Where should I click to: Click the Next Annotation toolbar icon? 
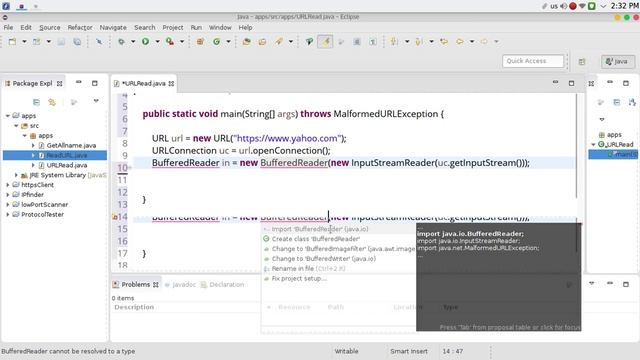pos(394,42)
